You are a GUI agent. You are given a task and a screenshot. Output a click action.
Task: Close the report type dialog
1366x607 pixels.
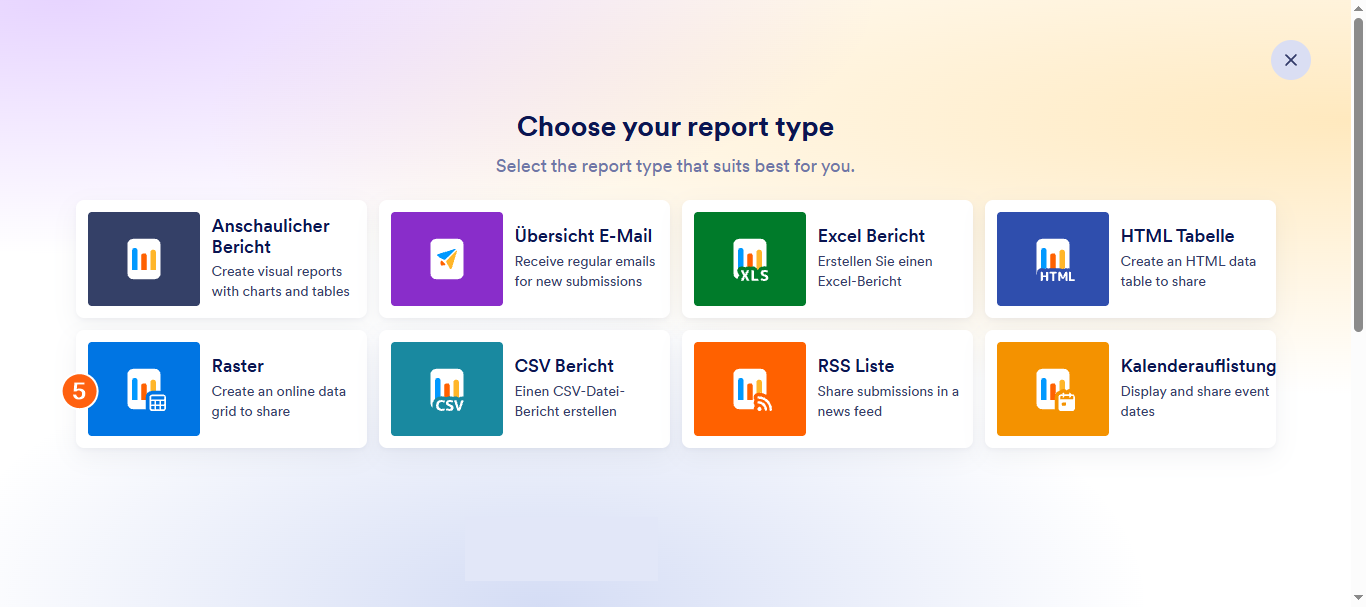point(1291,60)
